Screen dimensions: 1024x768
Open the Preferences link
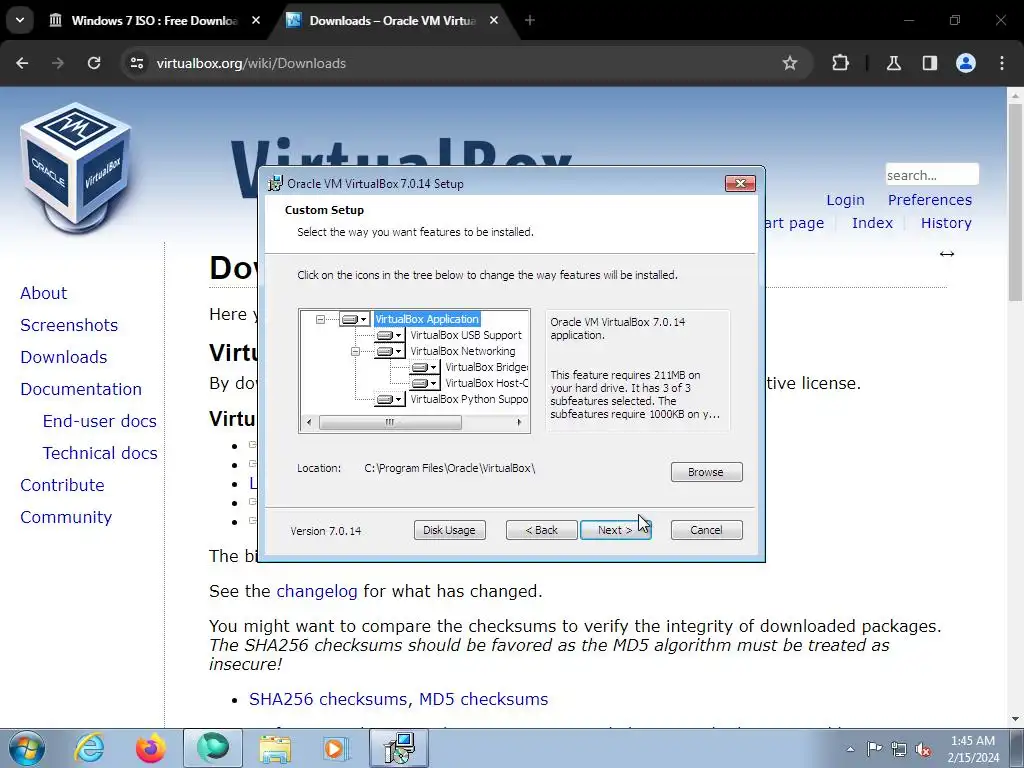929,200
